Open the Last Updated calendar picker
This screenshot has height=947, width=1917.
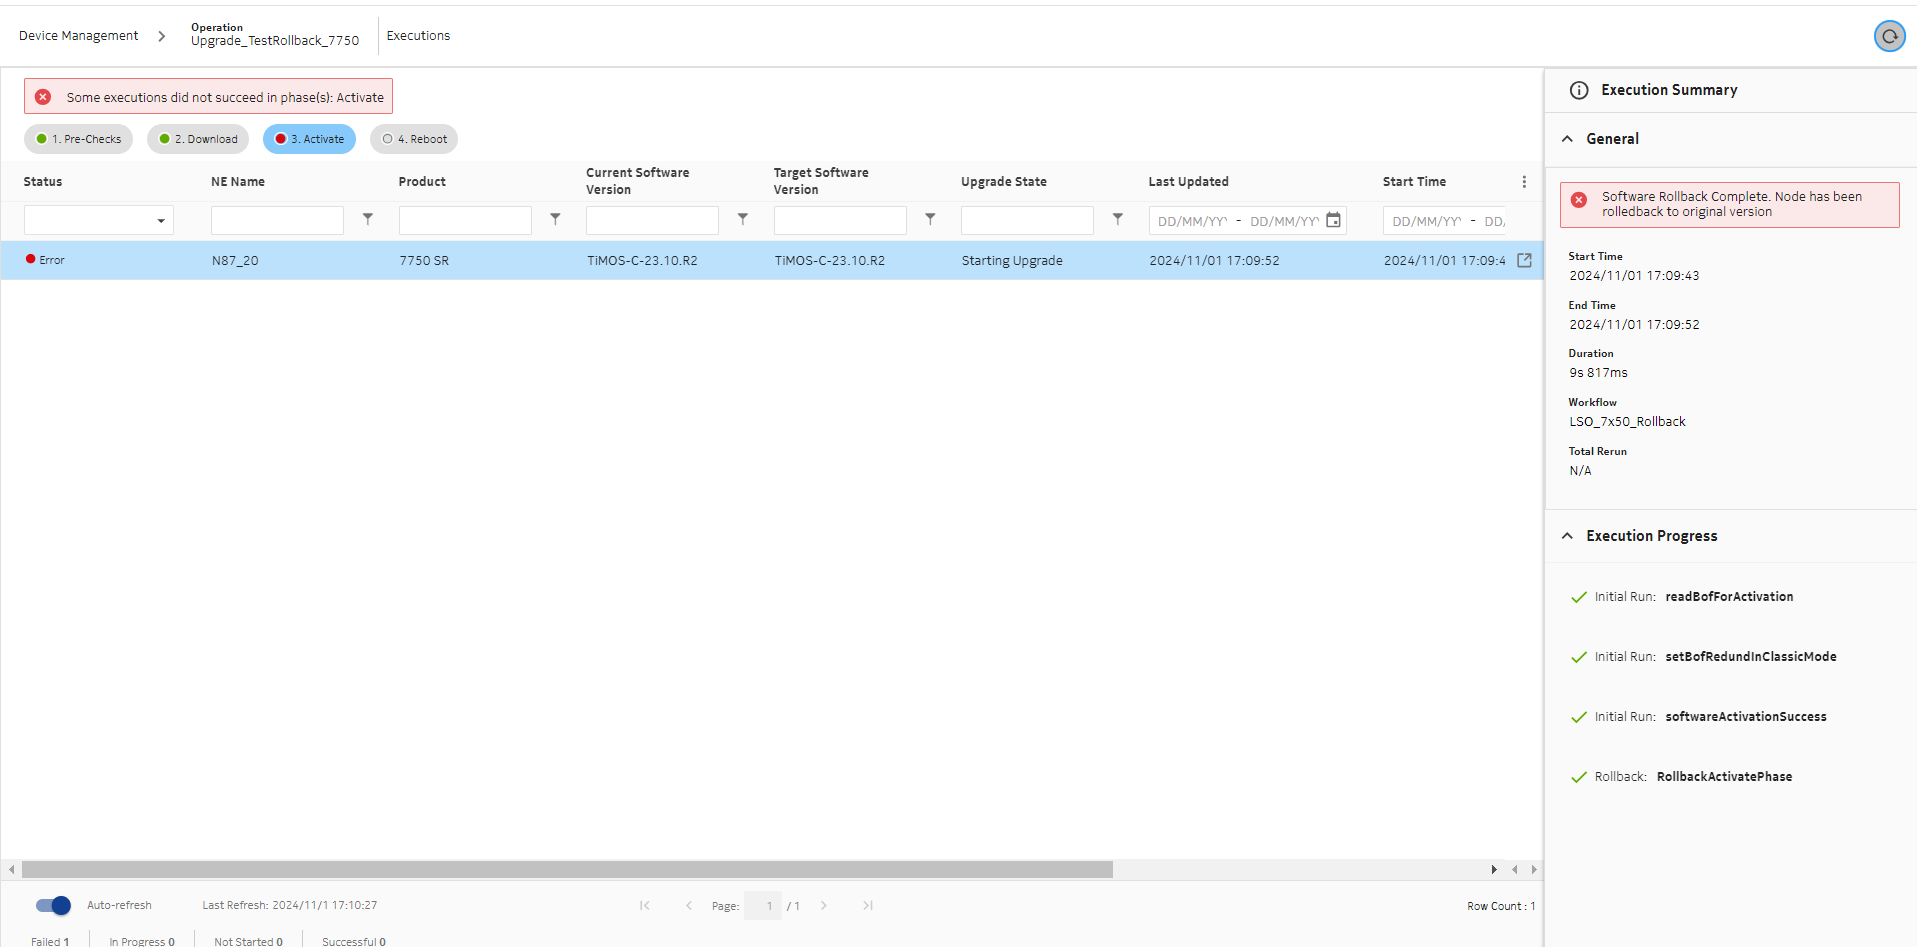click(1333, 220)
